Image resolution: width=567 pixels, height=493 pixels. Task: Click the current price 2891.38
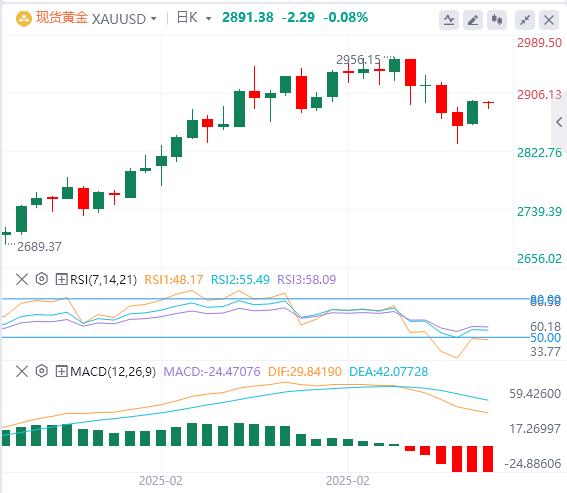(248, 17)
